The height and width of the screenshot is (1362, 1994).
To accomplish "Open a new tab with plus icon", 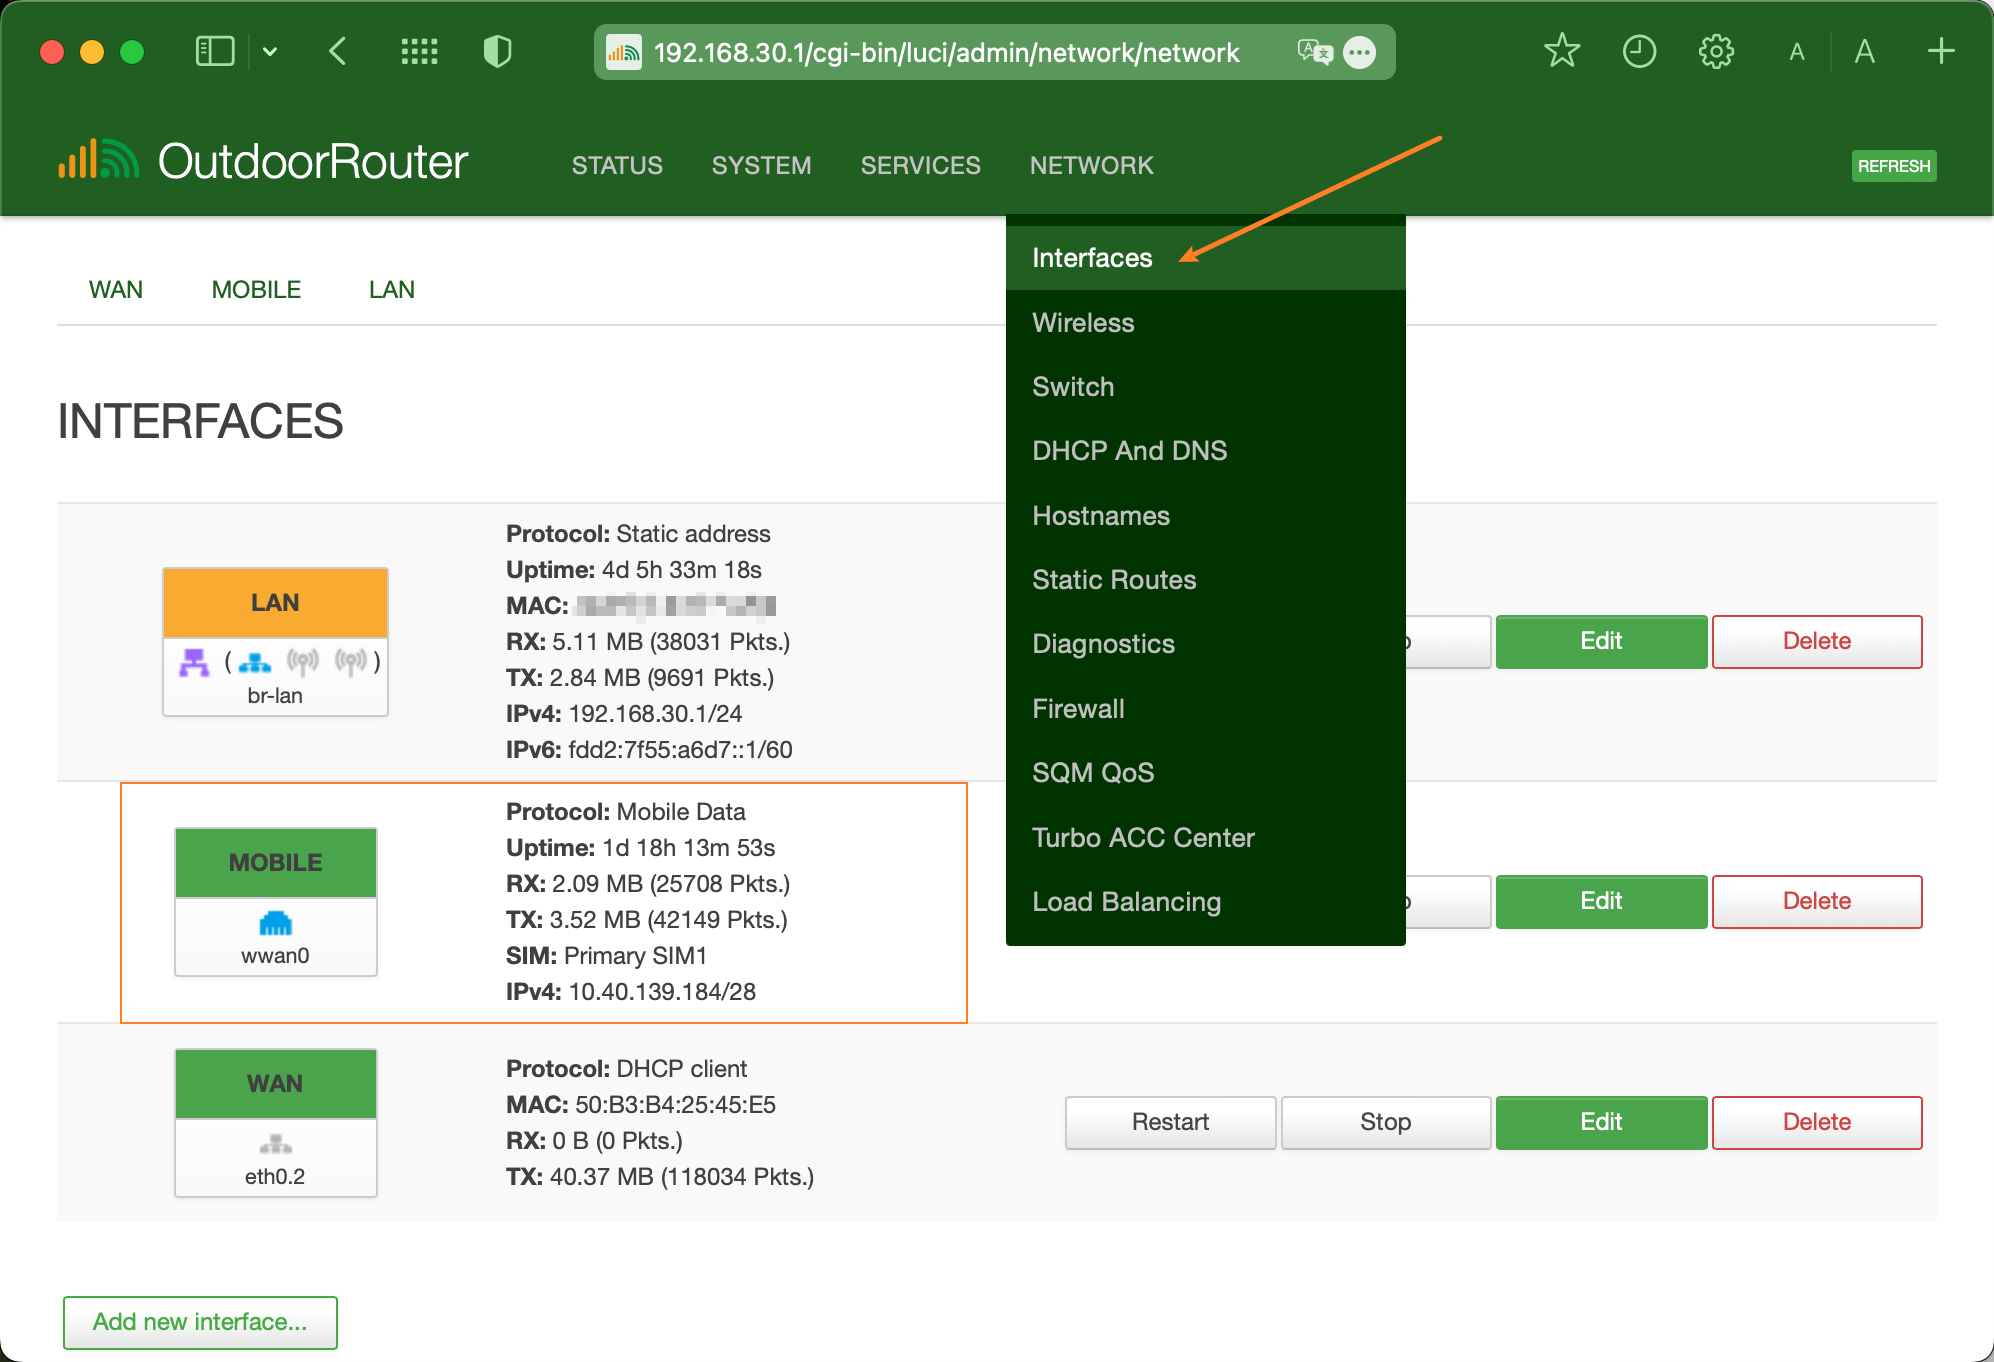I will tap(1941, 51).
